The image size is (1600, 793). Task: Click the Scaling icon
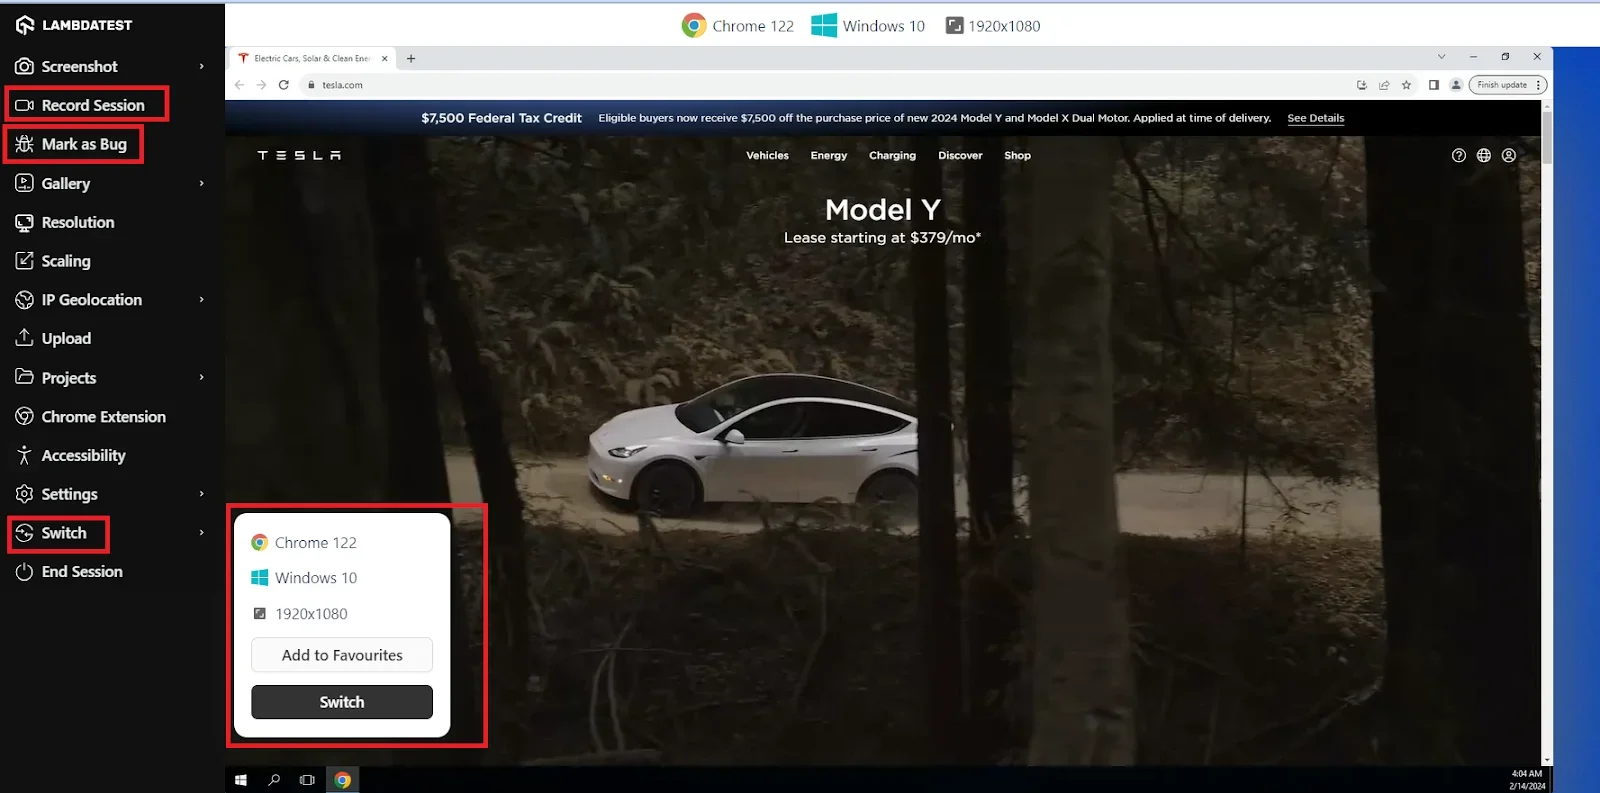25,261
